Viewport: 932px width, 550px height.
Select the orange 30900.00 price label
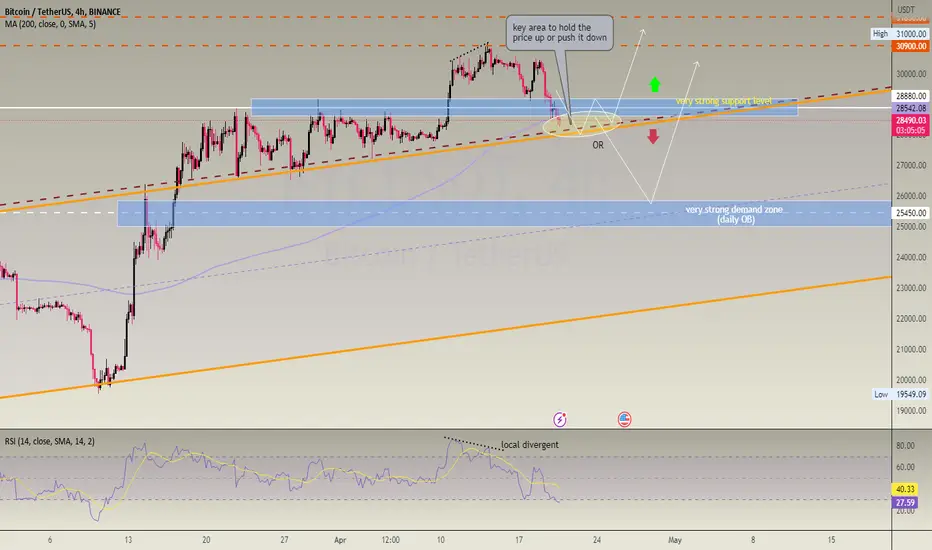pyautogui.click(x=911, y=46)
